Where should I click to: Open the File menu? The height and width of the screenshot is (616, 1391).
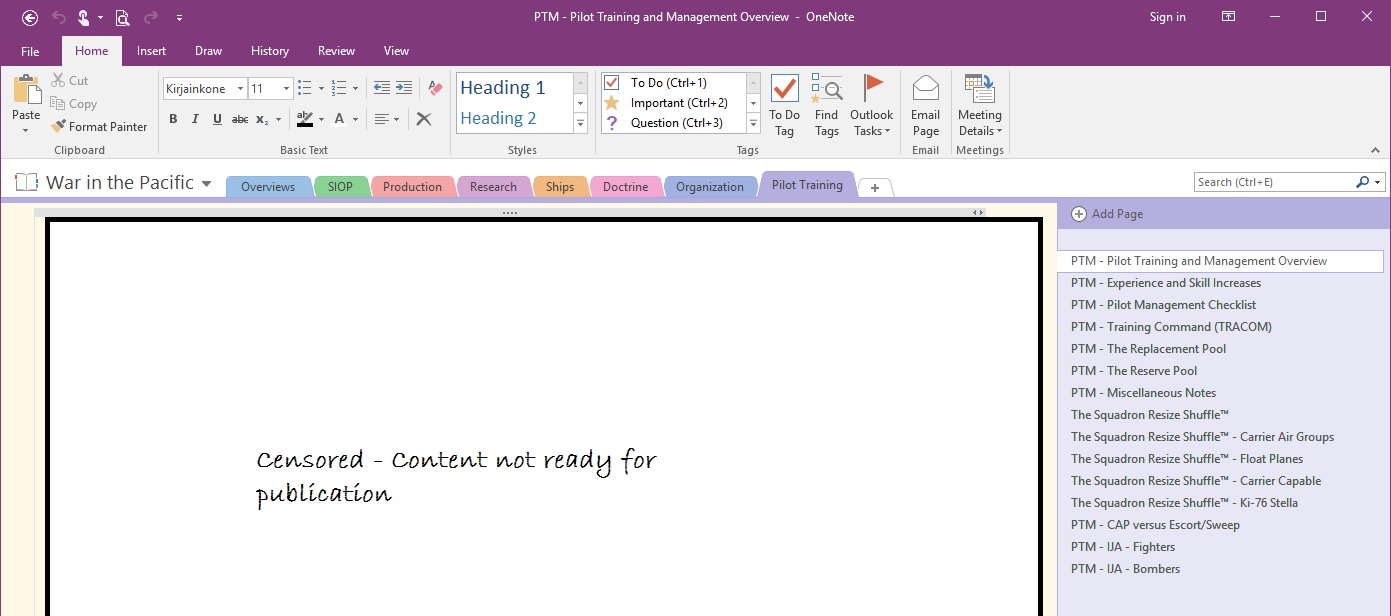[x=30, y=51]
